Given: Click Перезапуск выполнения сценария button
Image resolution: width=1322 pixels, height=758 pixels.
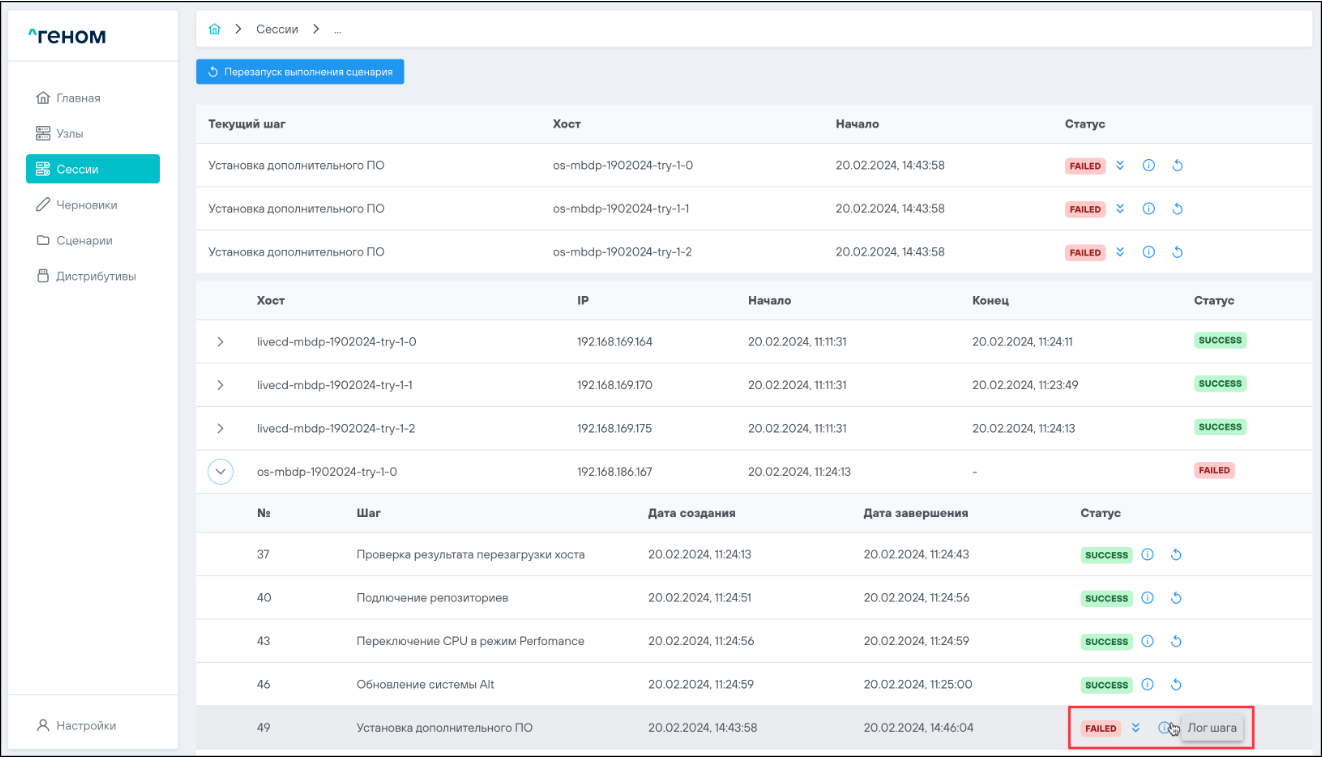Looking at the screenshot, I should (300, 72).
